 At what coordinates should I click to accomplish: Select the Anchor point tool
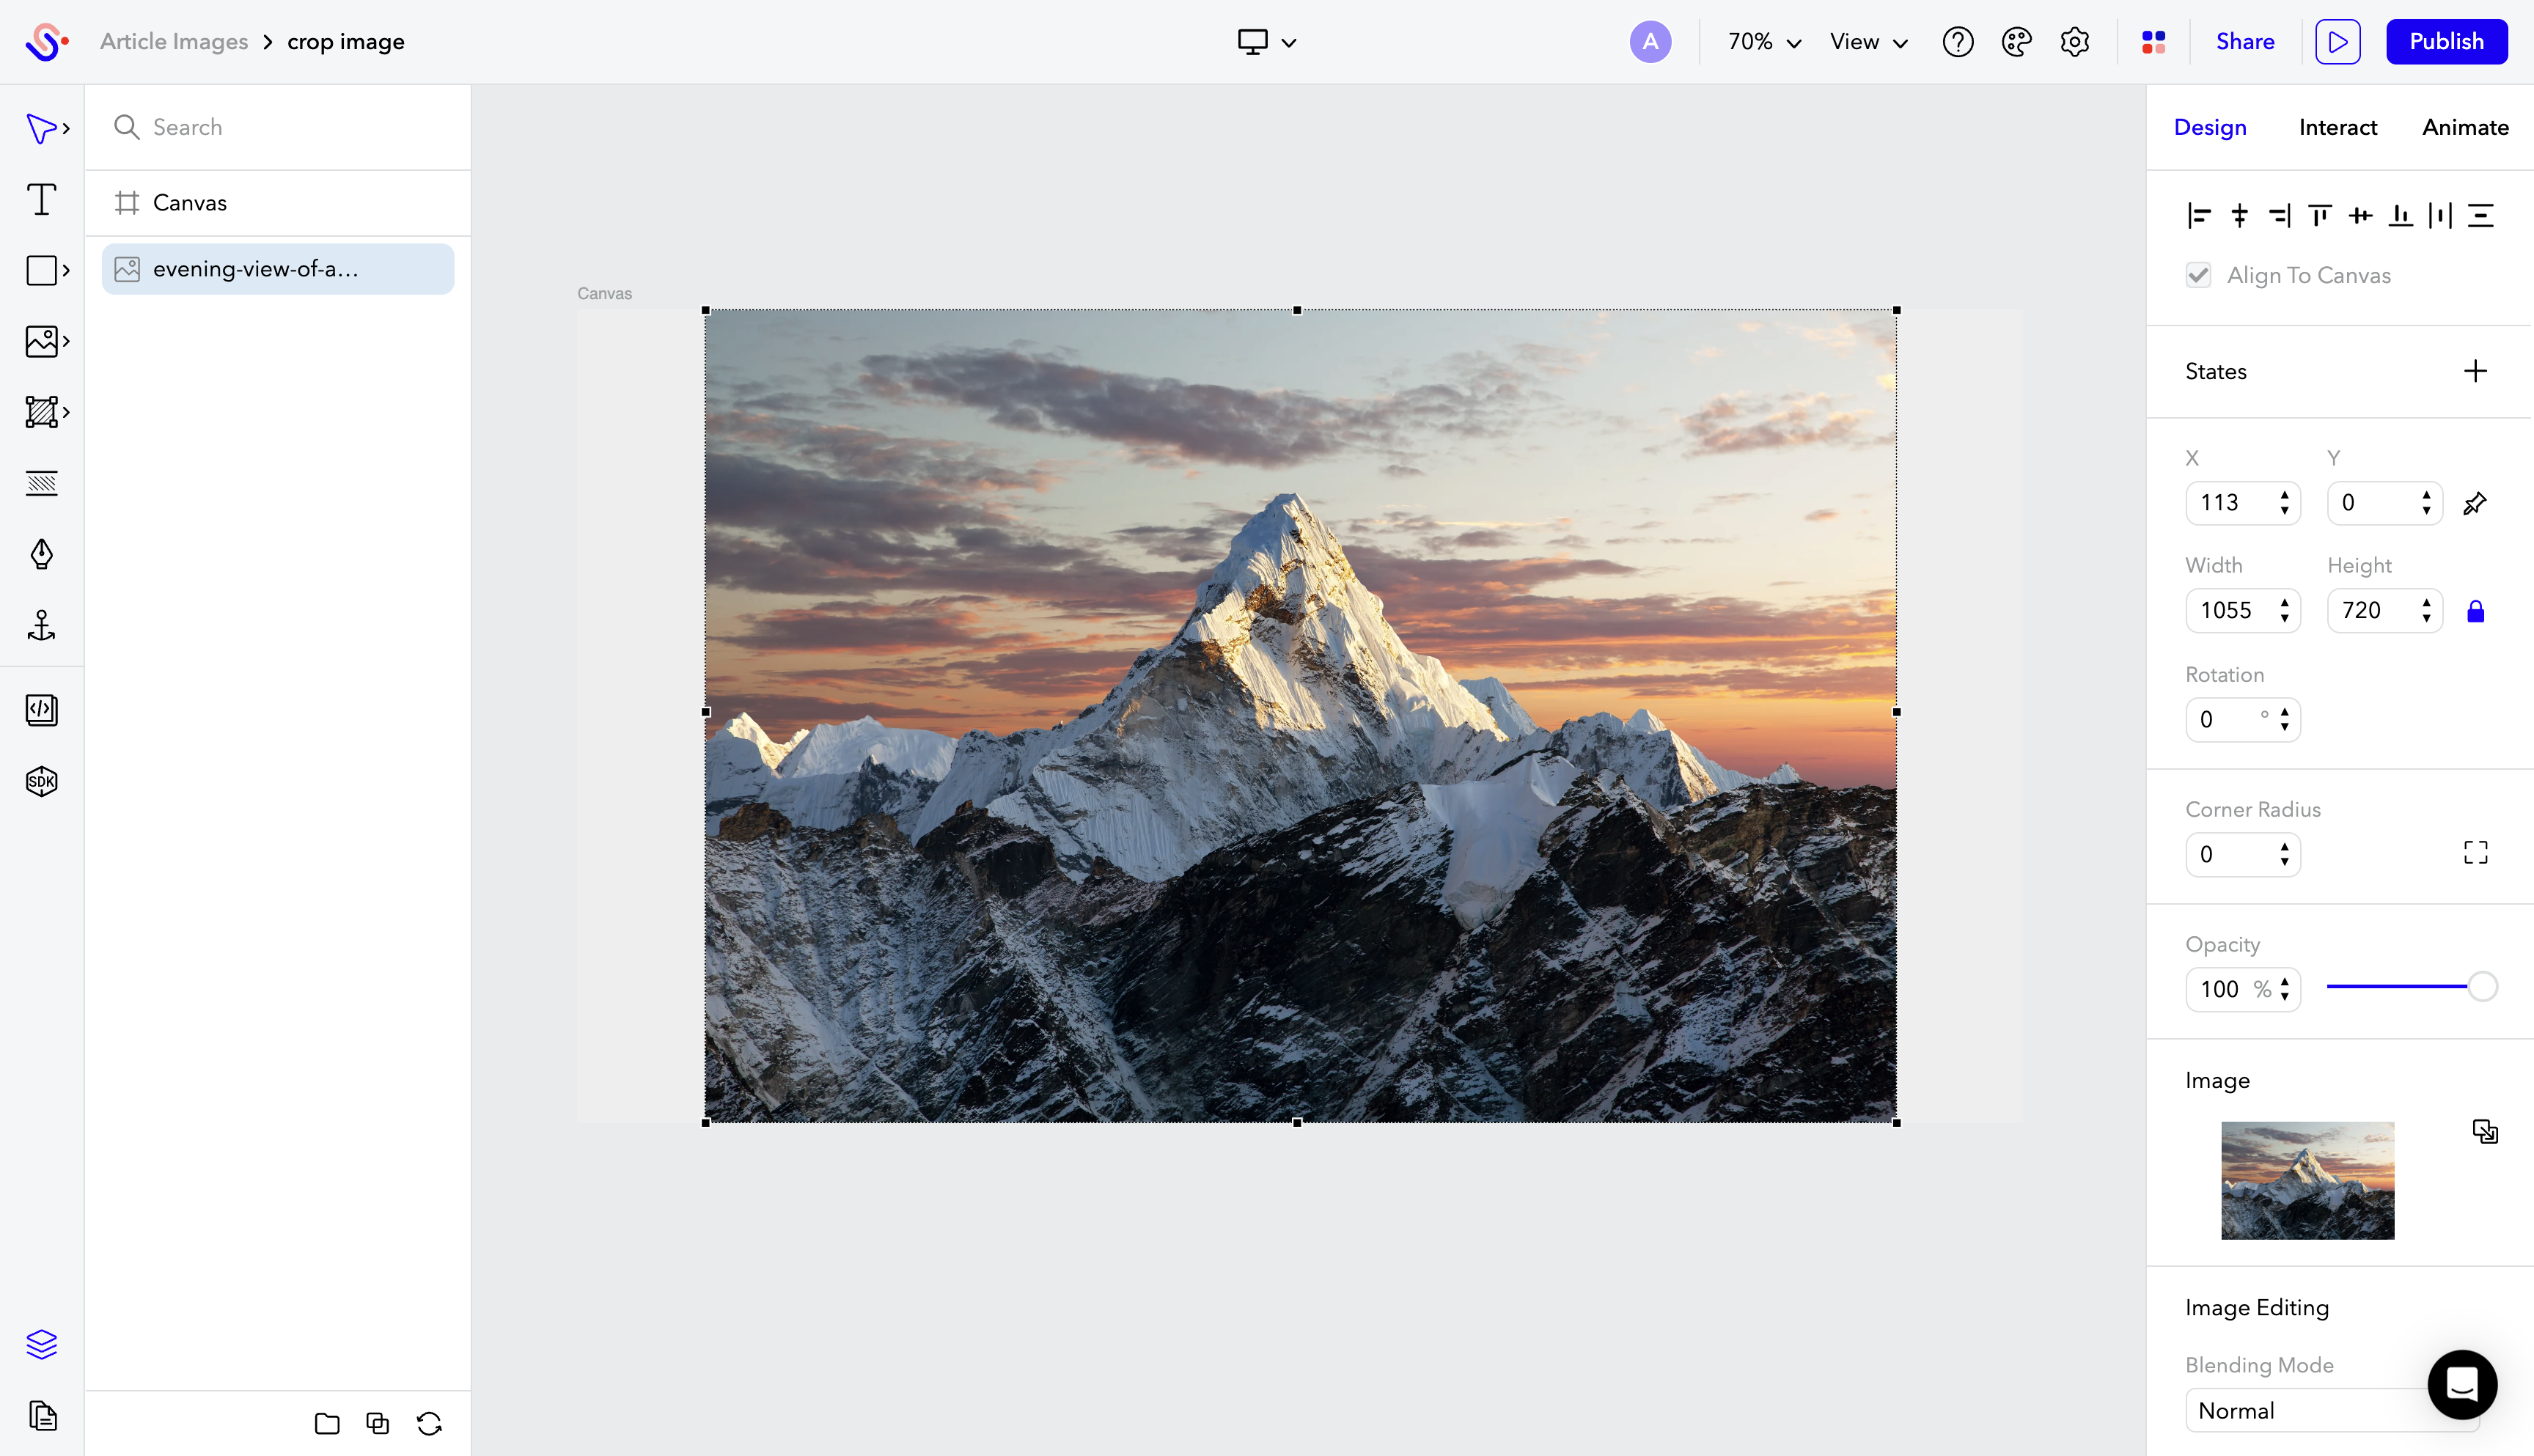click(x=42, y=625)
